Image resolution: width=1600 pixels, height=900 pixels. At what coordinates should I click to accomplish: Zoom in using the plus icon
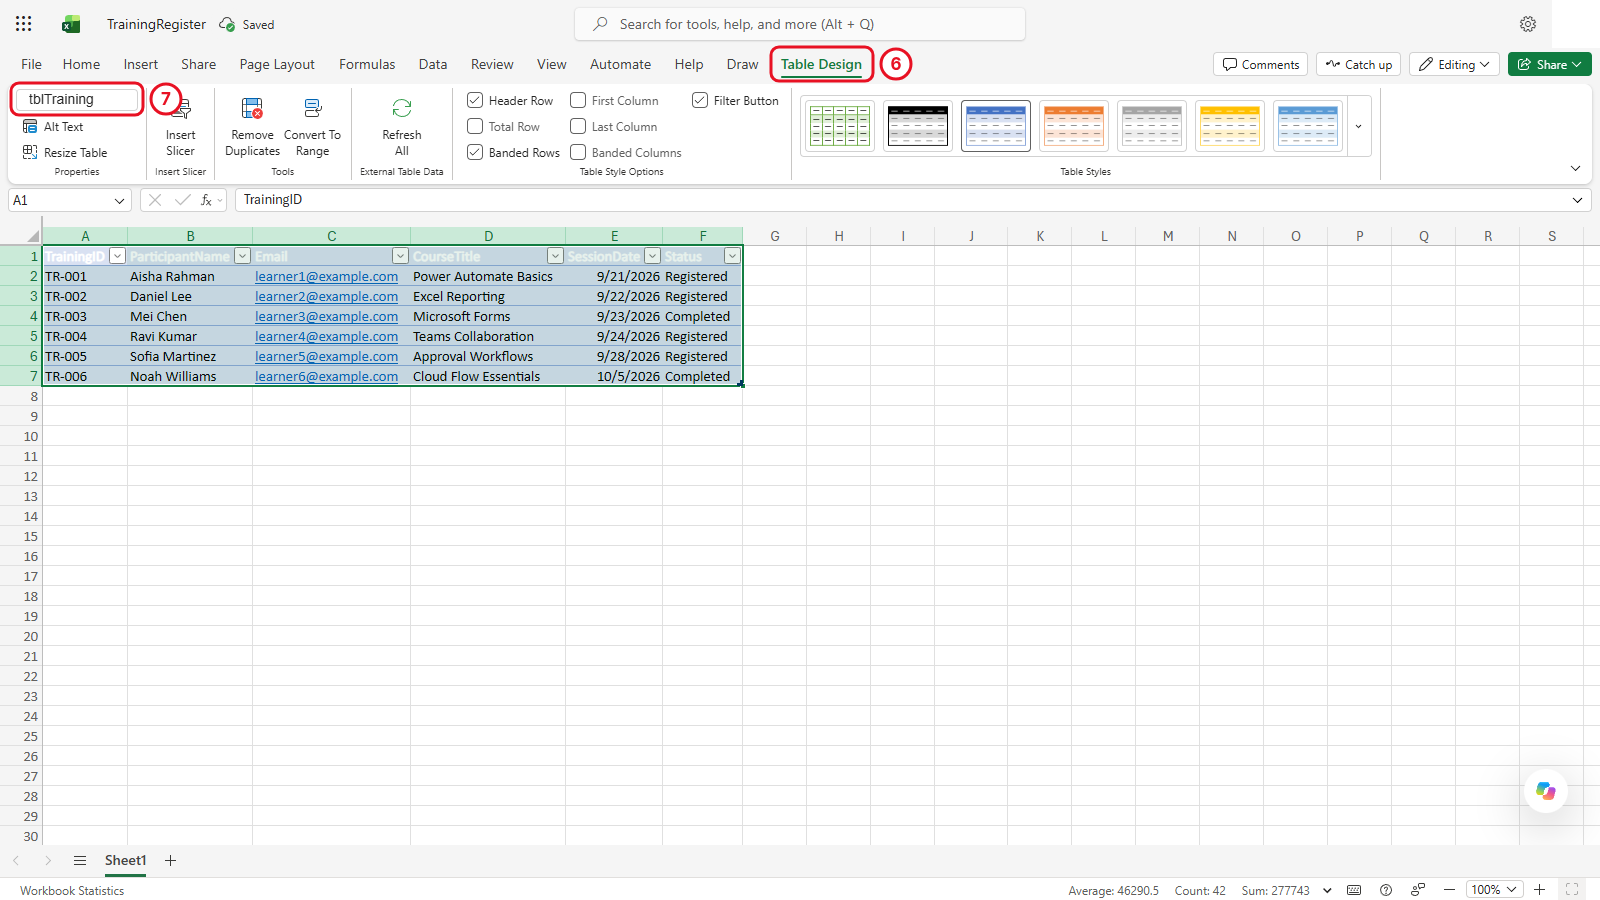(1540, 890)
